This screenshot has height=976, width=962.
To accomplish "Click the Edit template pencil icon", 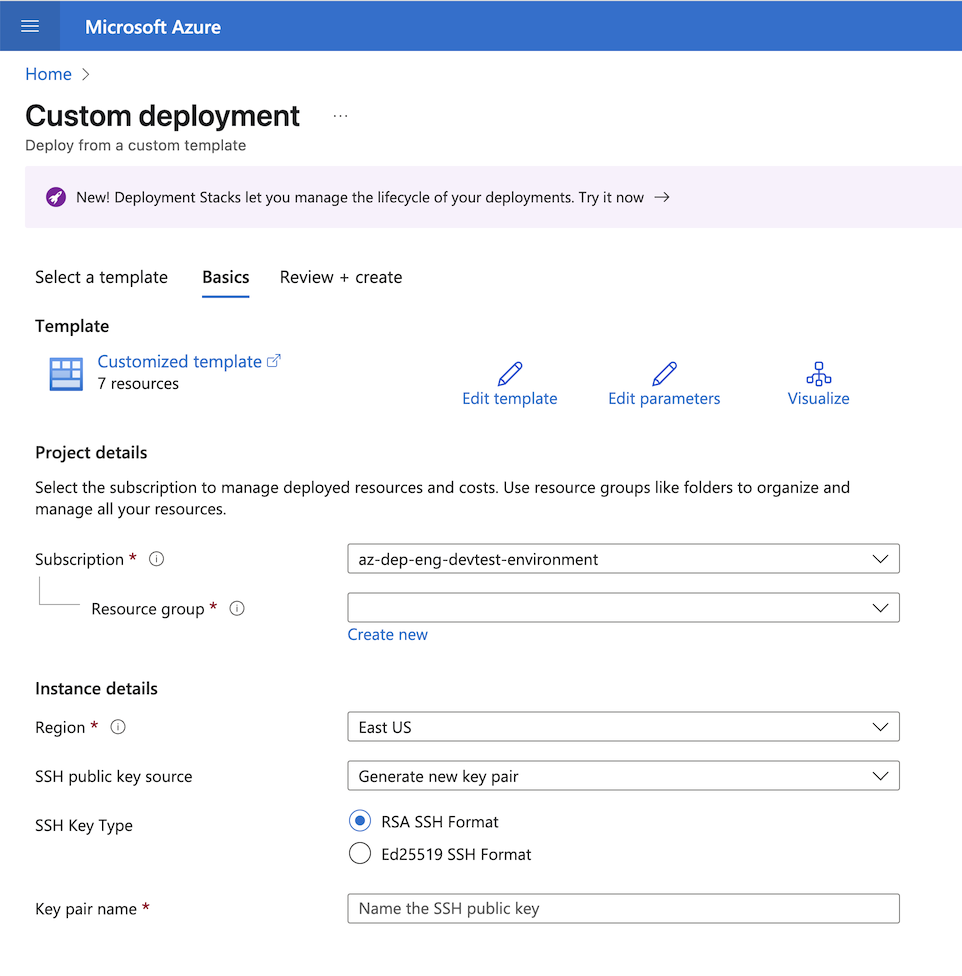I will [509, 375].
